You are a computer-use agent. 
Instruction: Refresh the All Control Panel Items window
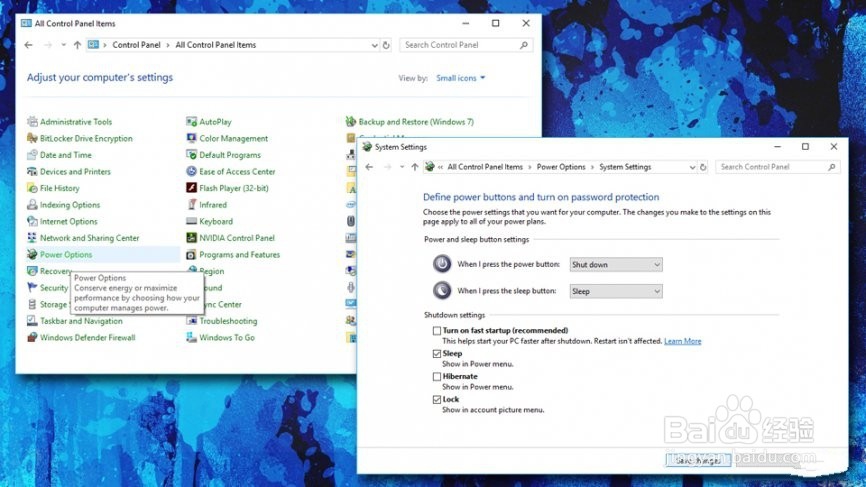point(387,45)
